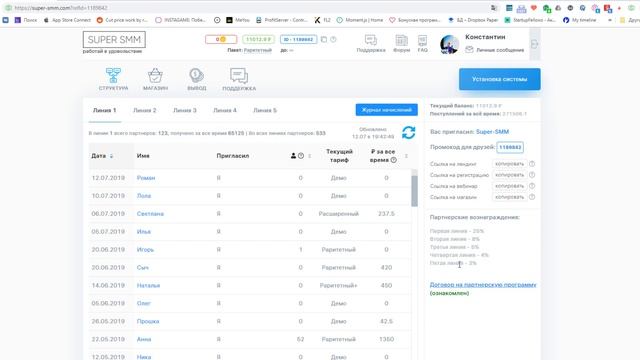Open partner Светлана profile link
The height and width of the screenshot is (360, 640).
(x=150, y=214)
